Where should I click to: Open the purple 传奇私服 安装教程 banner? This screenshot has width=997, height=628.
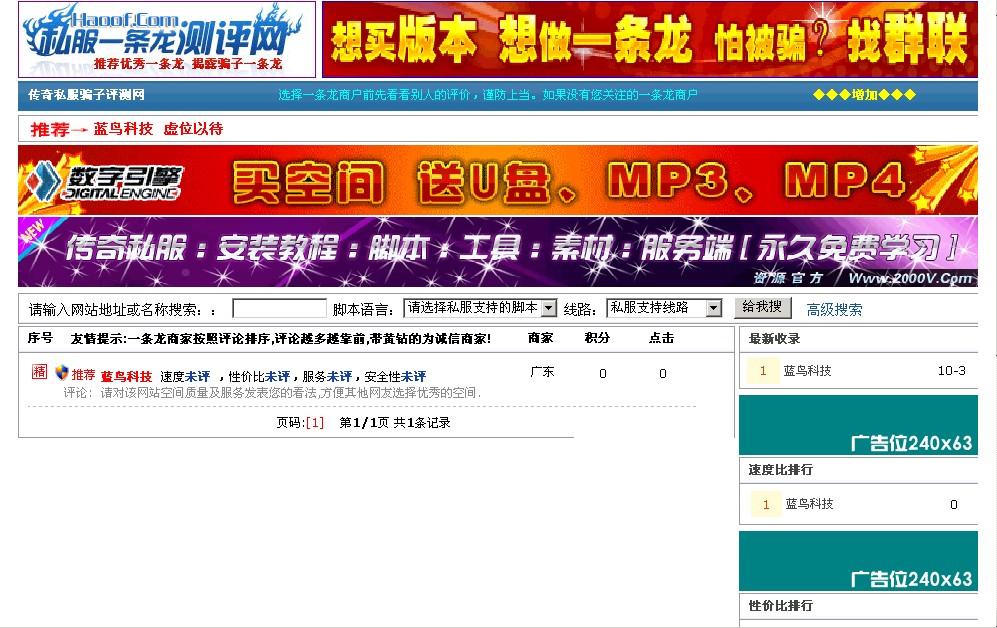[497, 251]
